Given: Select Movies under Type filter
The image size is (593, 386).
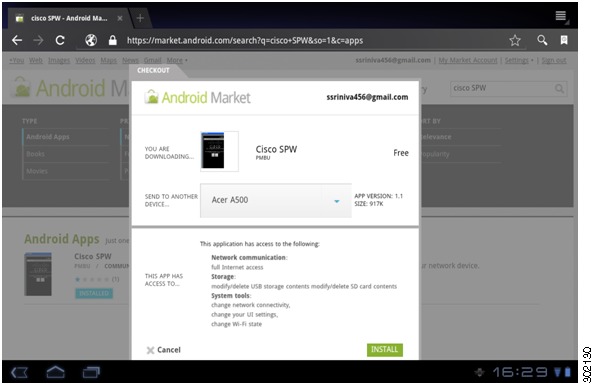Looking at the screenshot, I should coord(37,171).
